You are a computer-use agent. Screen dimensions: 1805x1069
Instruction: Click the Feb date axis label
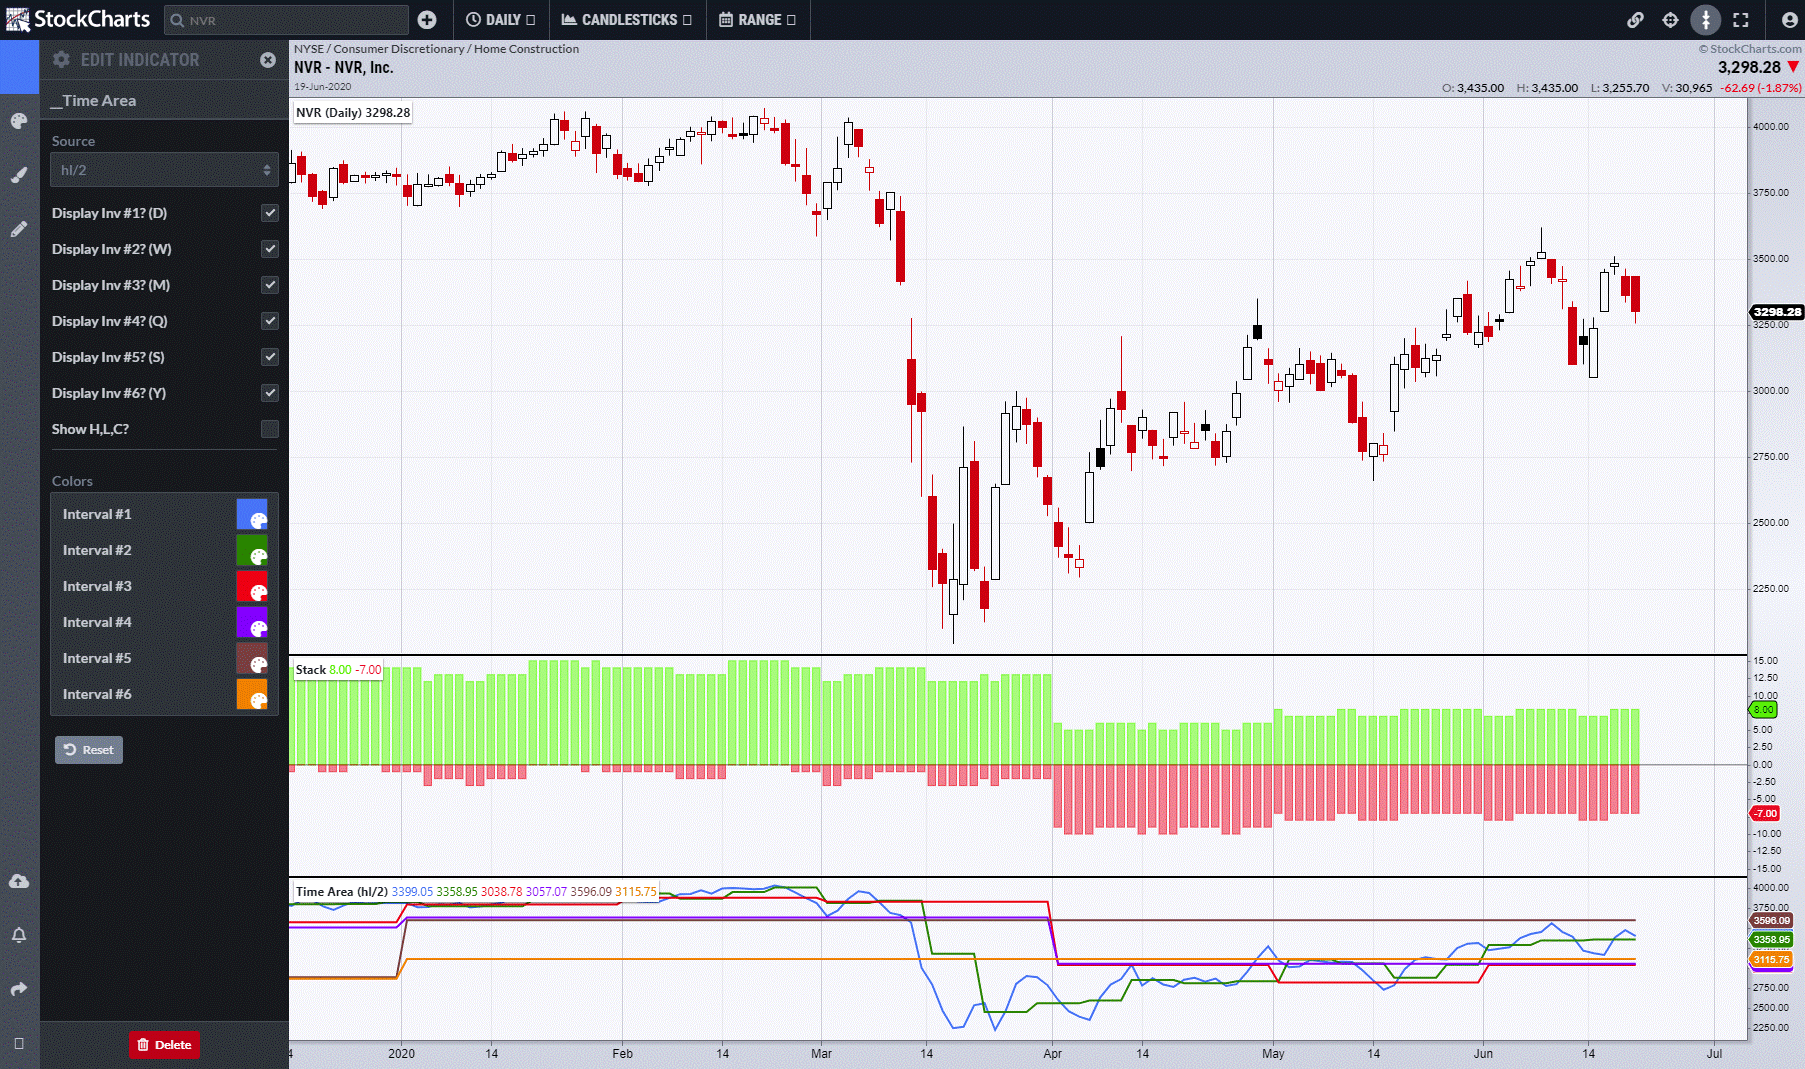pos(622,1053)
